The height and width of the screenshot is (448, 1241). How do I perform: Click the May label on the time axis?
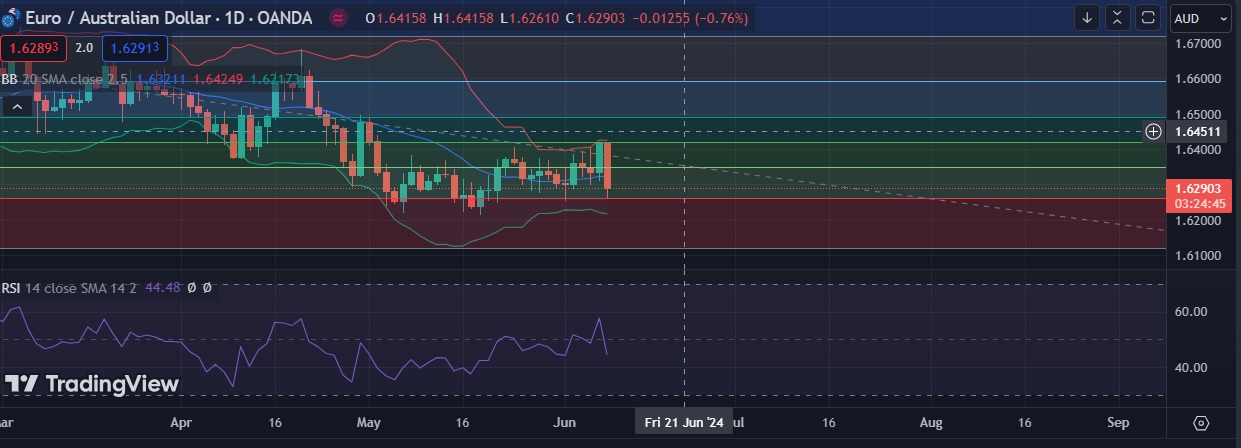369,423
